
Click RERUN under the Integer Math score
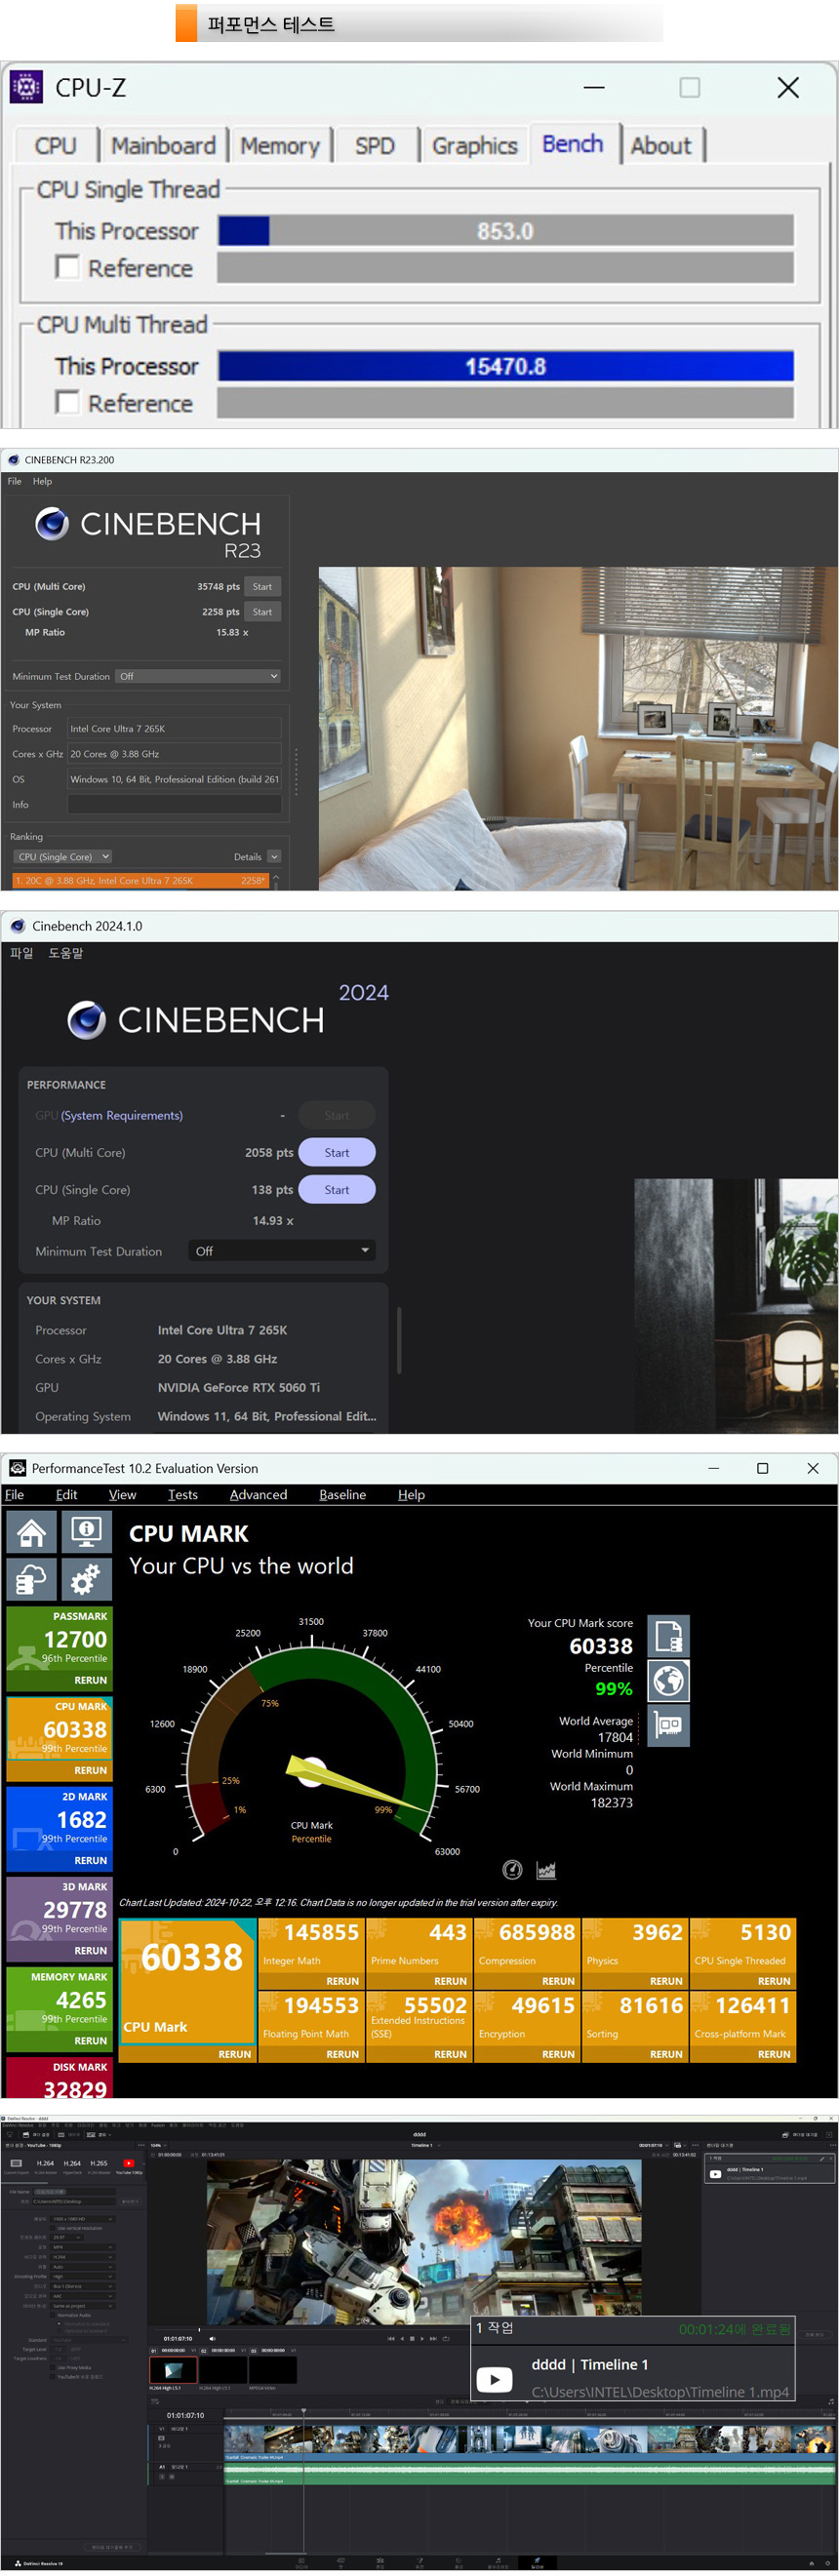tap(342, 1981)
